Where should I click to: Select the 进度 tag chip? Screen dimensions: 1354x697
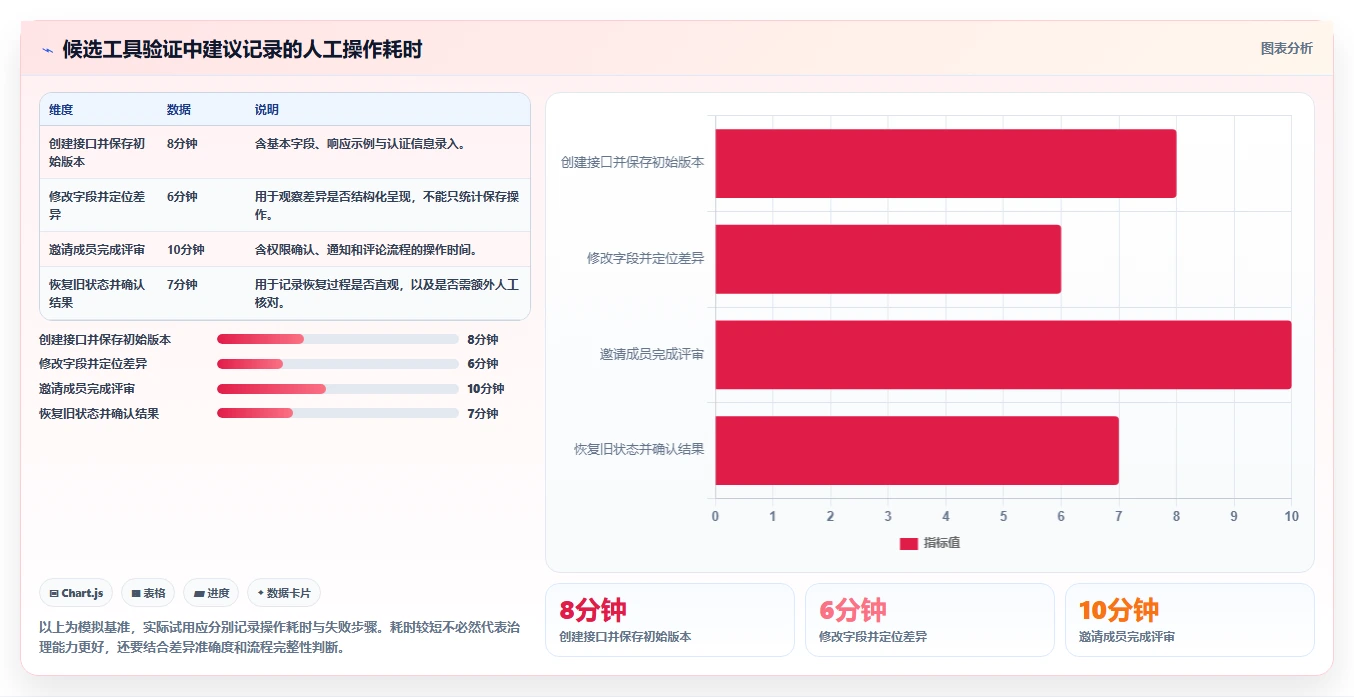point(211,593)
